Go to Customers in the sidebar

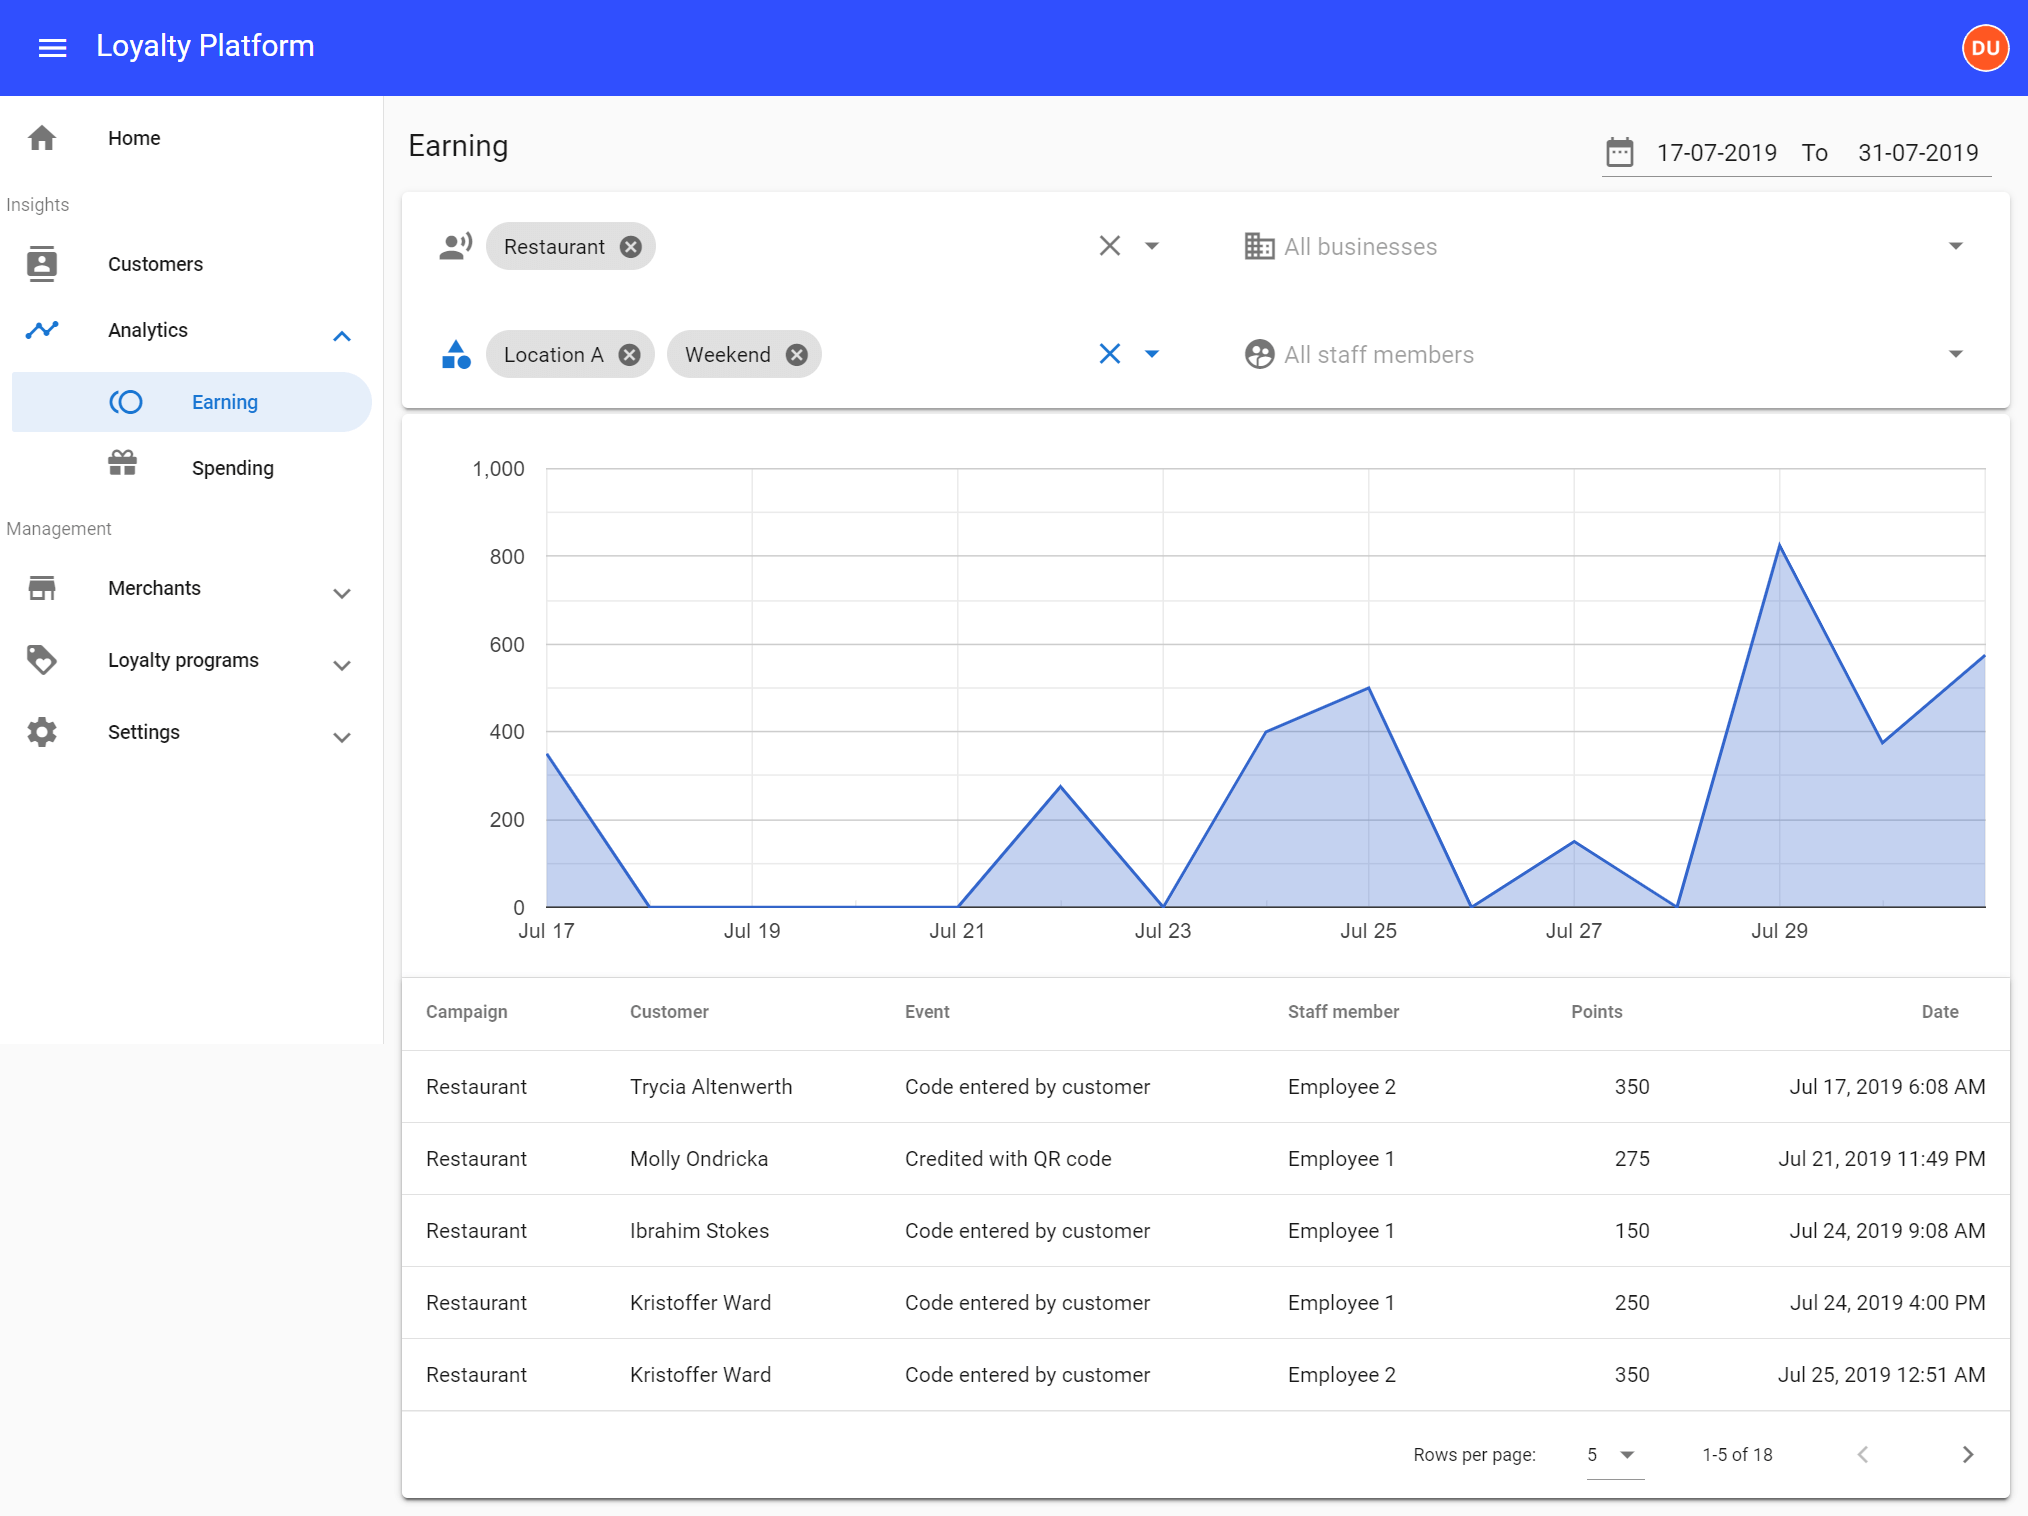[x=155, y=264]
